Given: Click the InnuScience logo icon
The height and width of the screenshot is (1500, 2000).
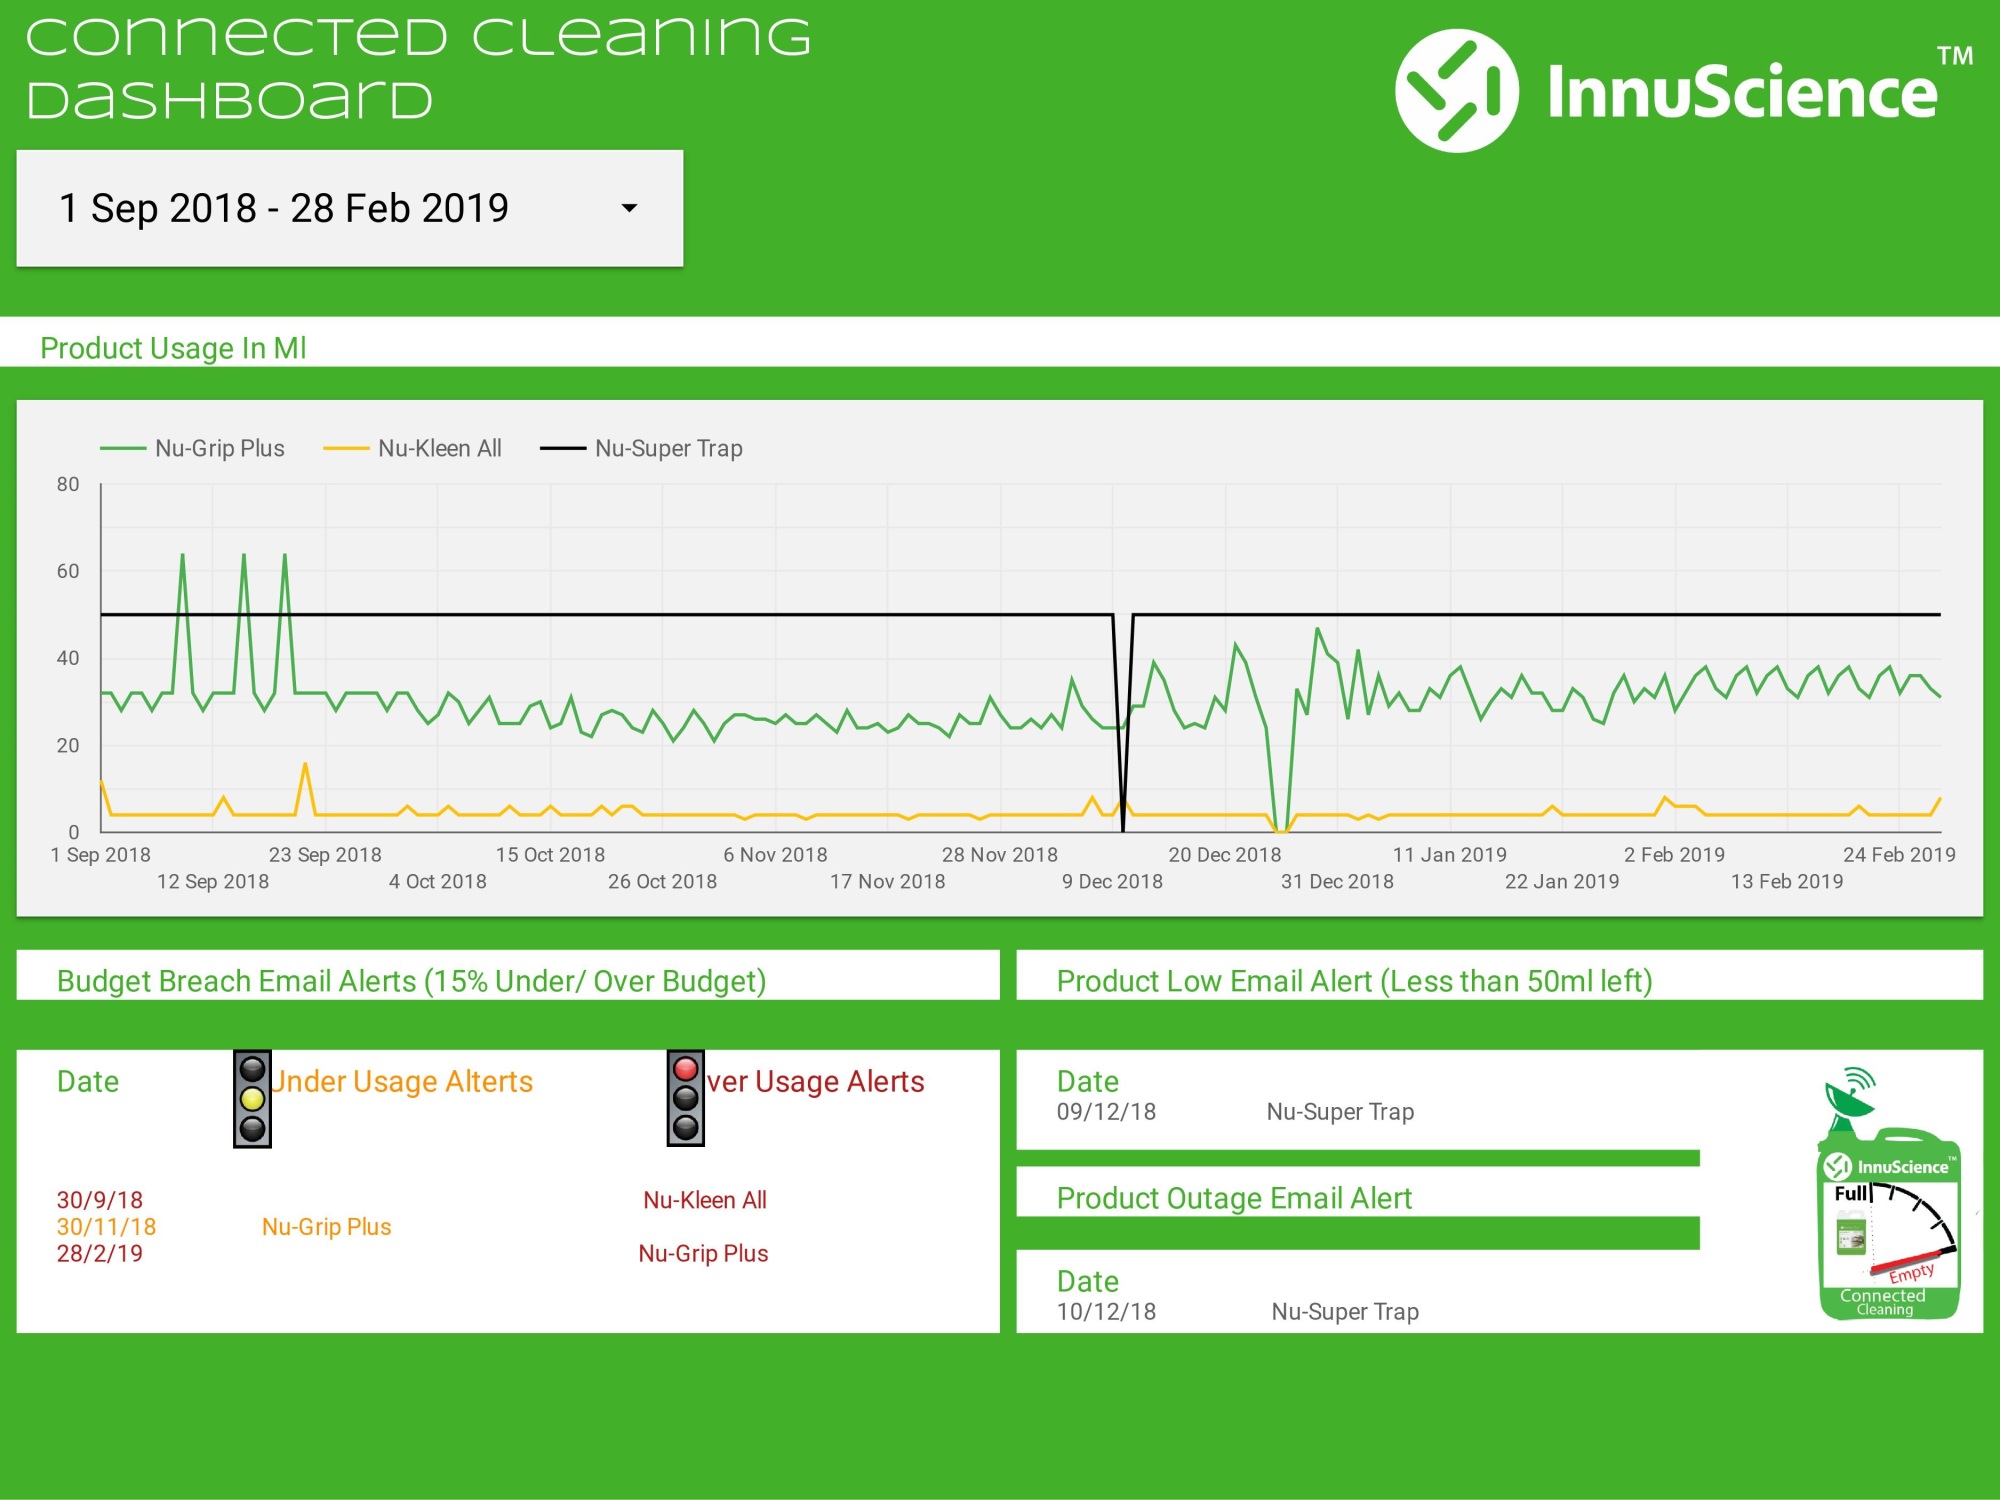Looking at the screenshot, I should click(1457, 91).
